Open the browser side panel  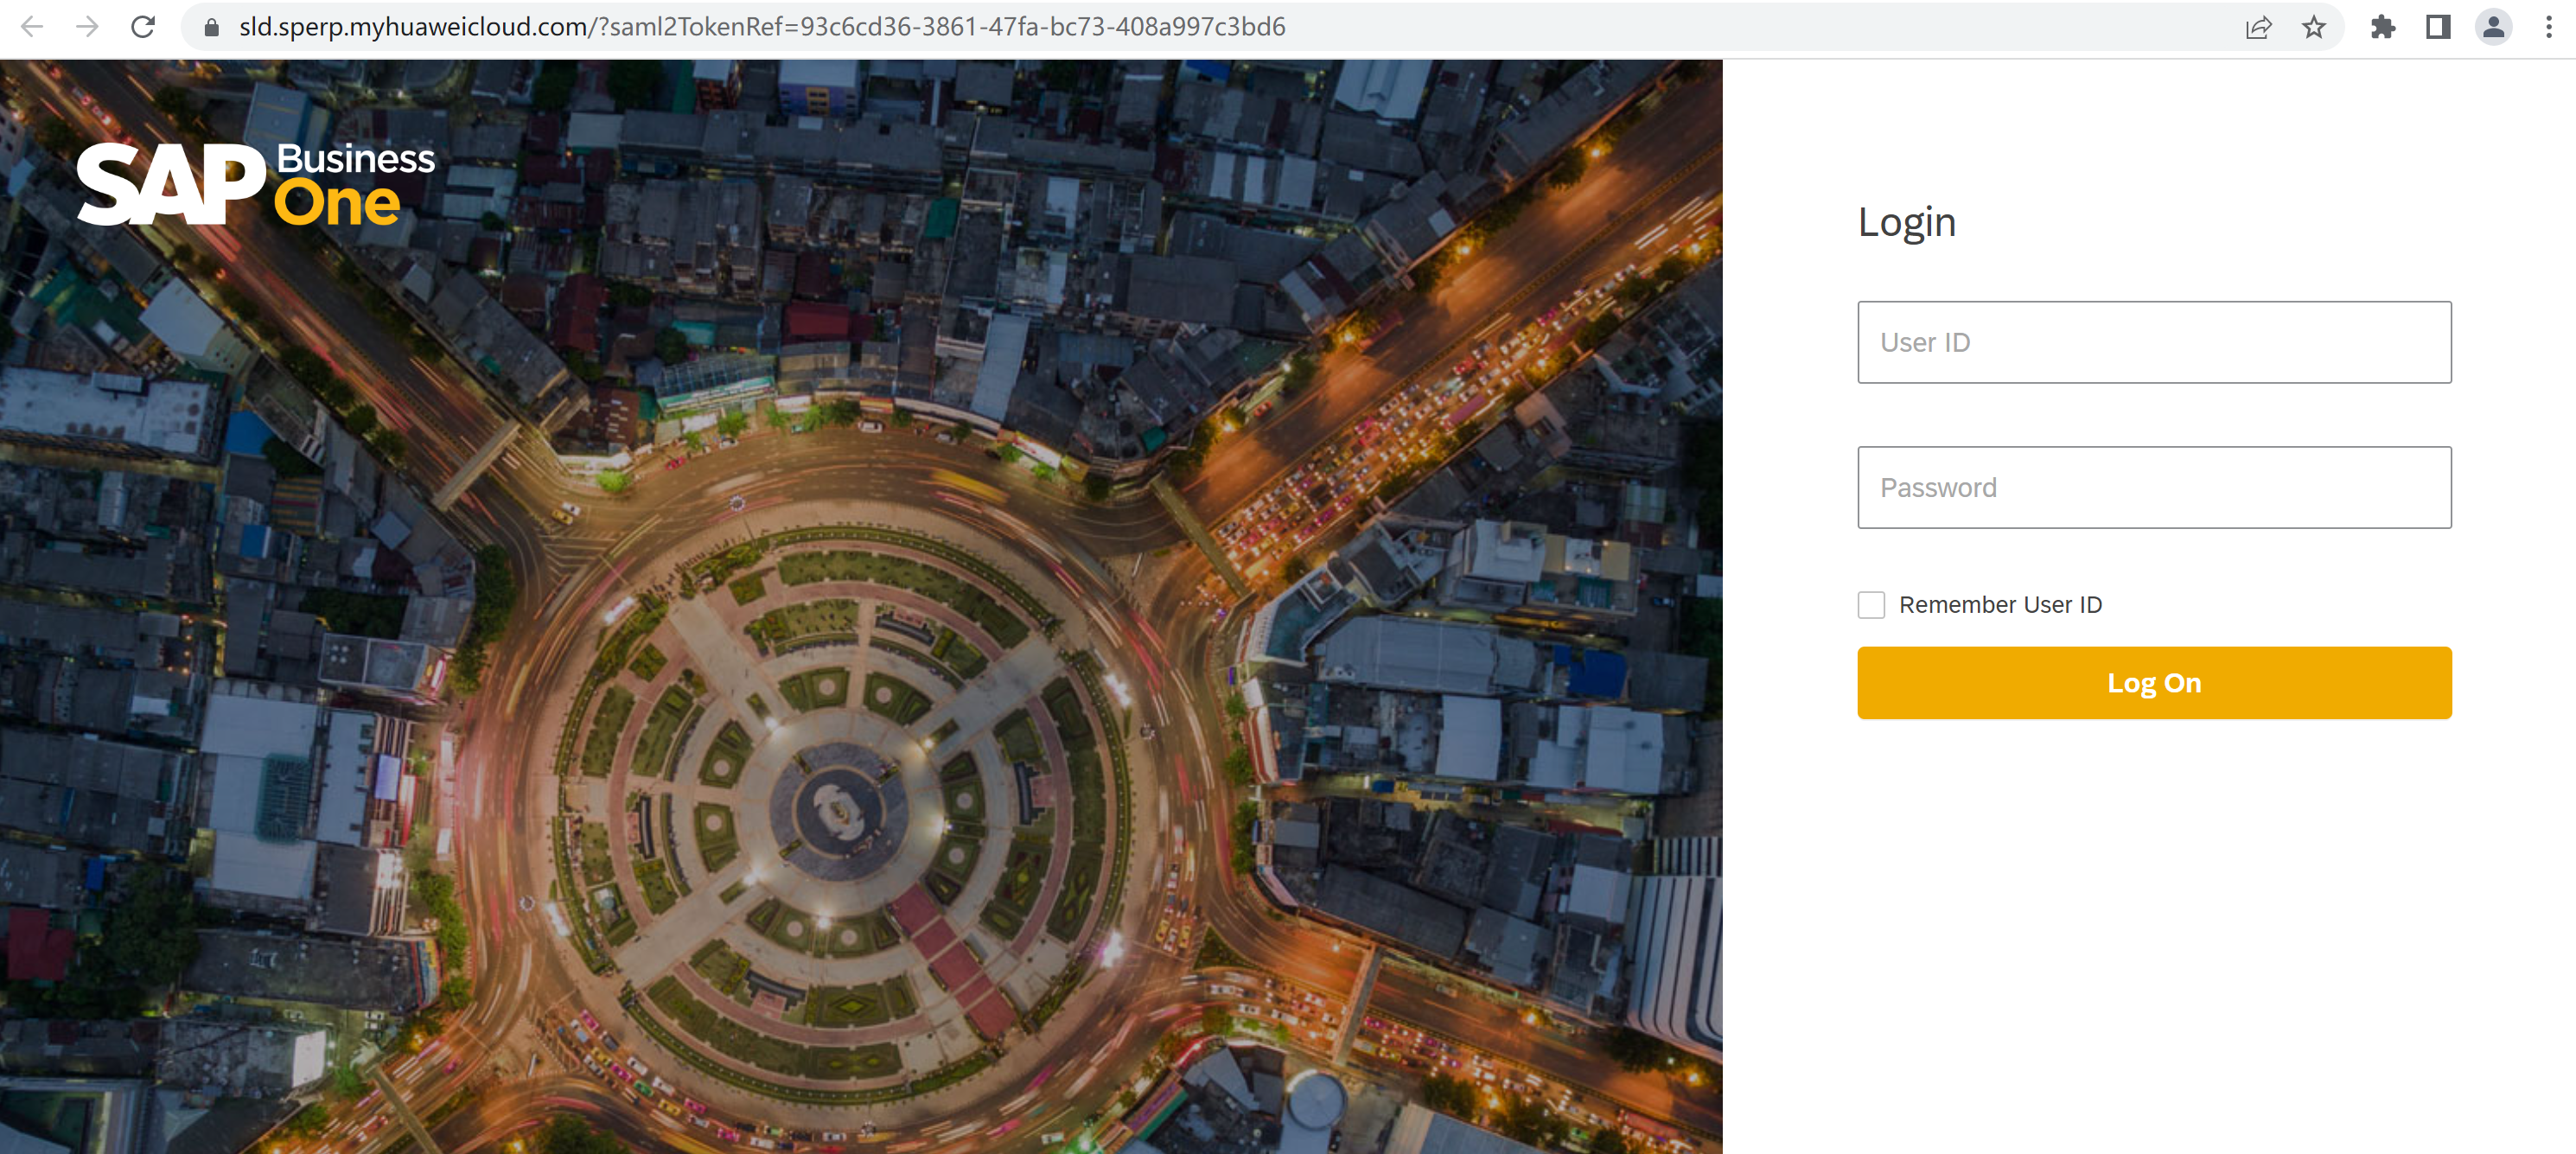(x=2437, y=27)
